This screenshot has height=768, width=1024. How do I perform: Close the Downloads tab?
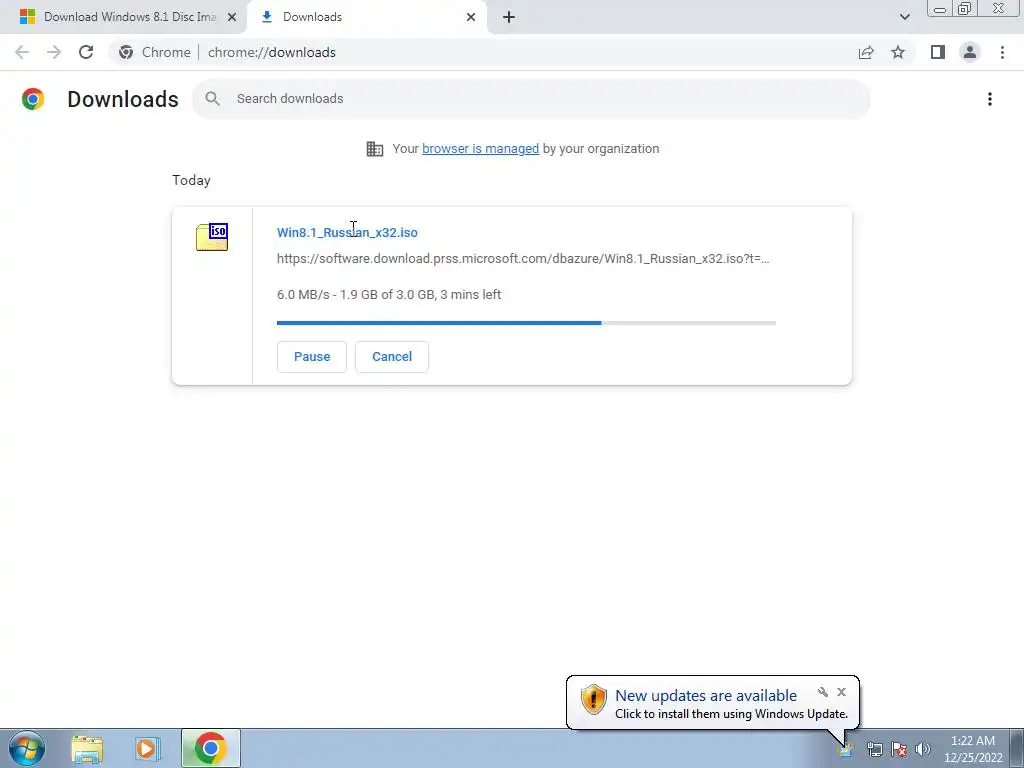pyautogui.click(x=471, y=17)
